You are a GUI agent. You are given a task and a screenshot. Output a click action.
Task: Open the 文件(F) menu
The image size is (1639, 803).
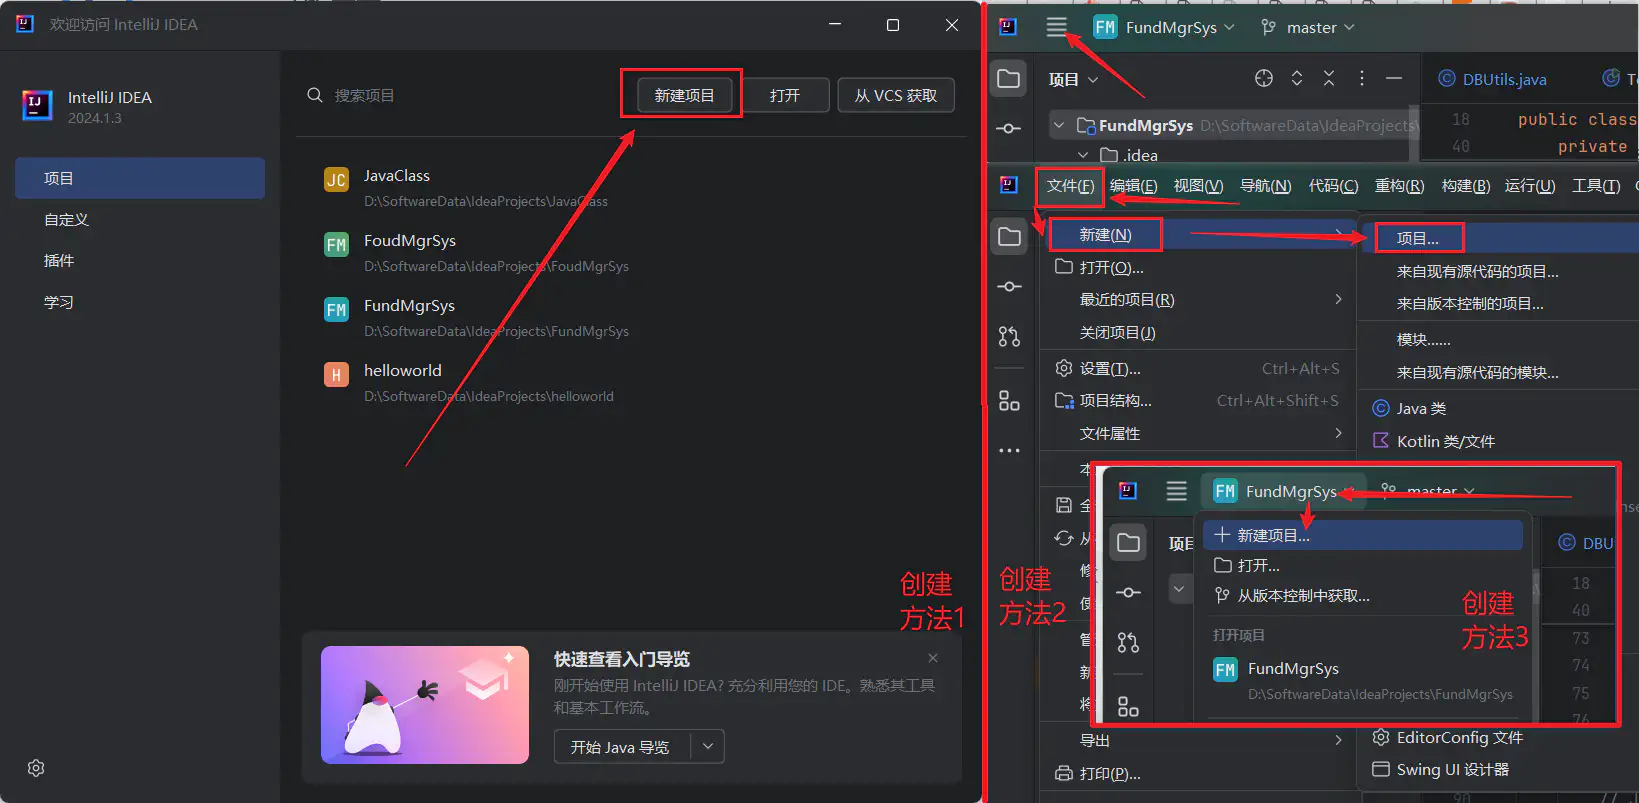click(1070, 186)
